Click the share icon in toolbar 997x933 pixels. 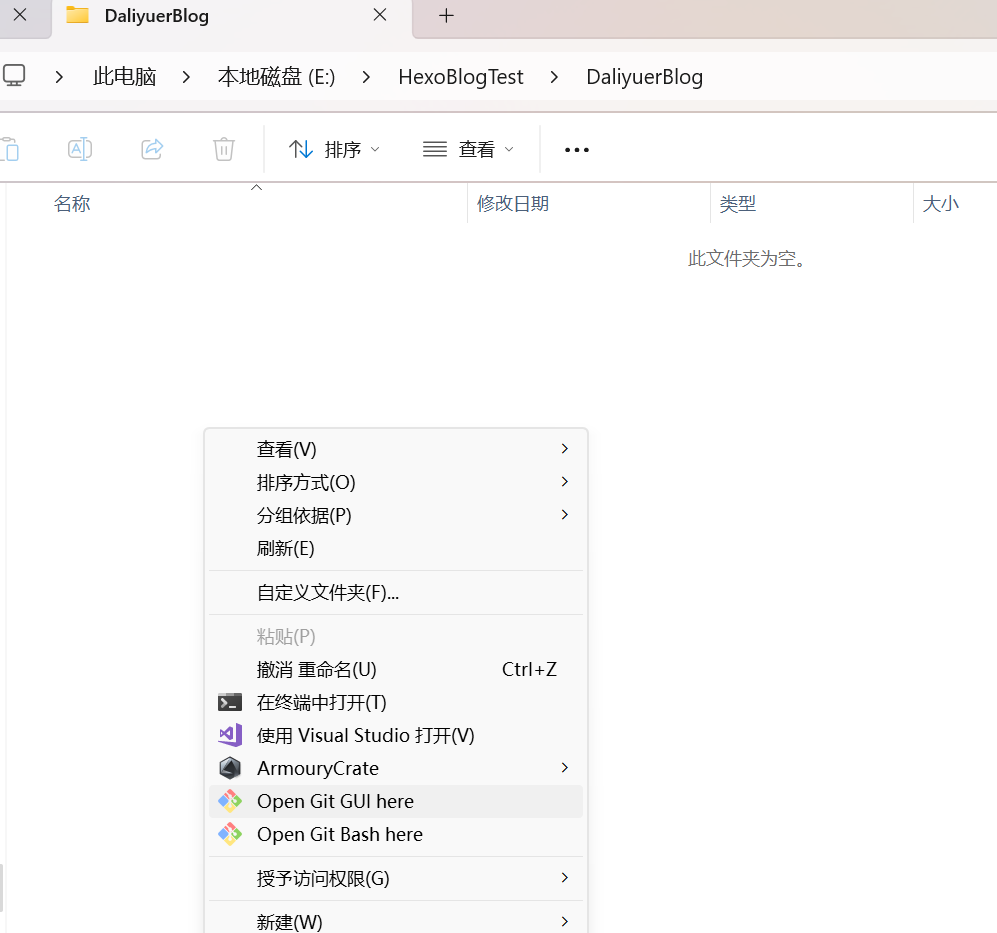[152, 149]
